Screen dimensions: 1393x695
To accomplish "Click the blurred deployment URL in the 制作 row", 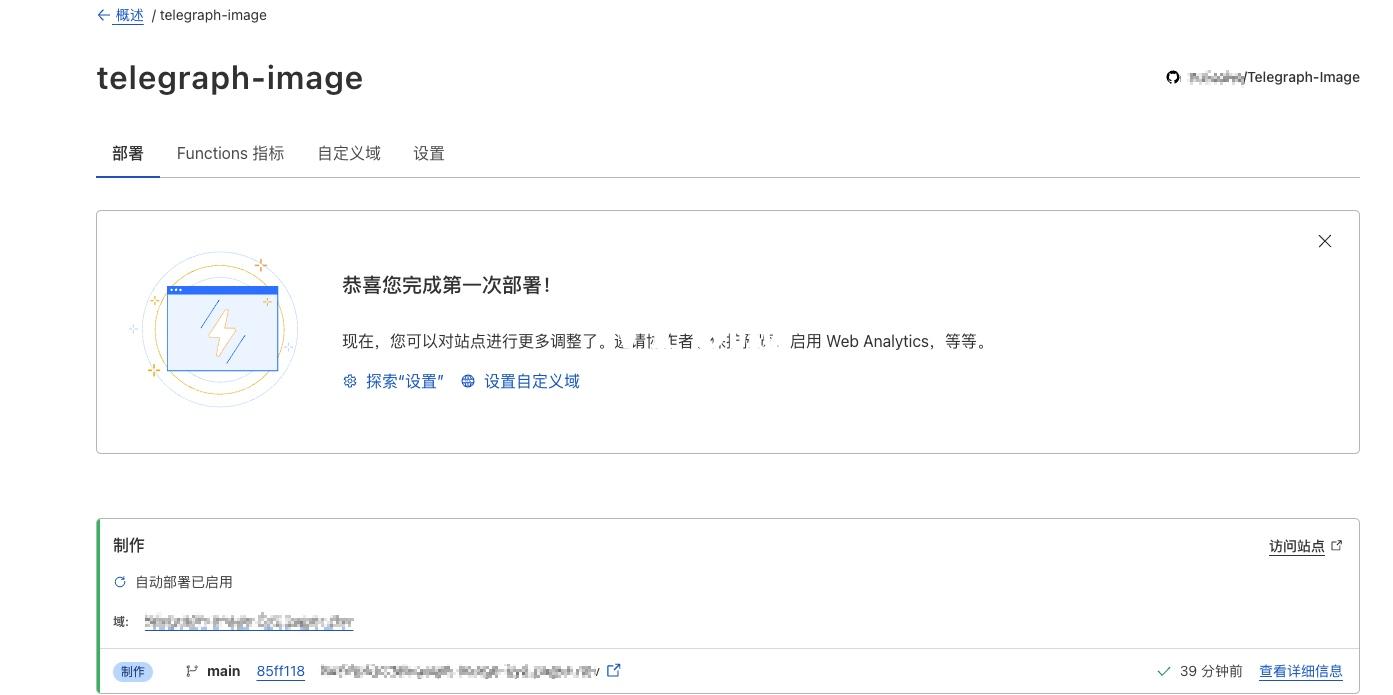I will click(460, 671).
